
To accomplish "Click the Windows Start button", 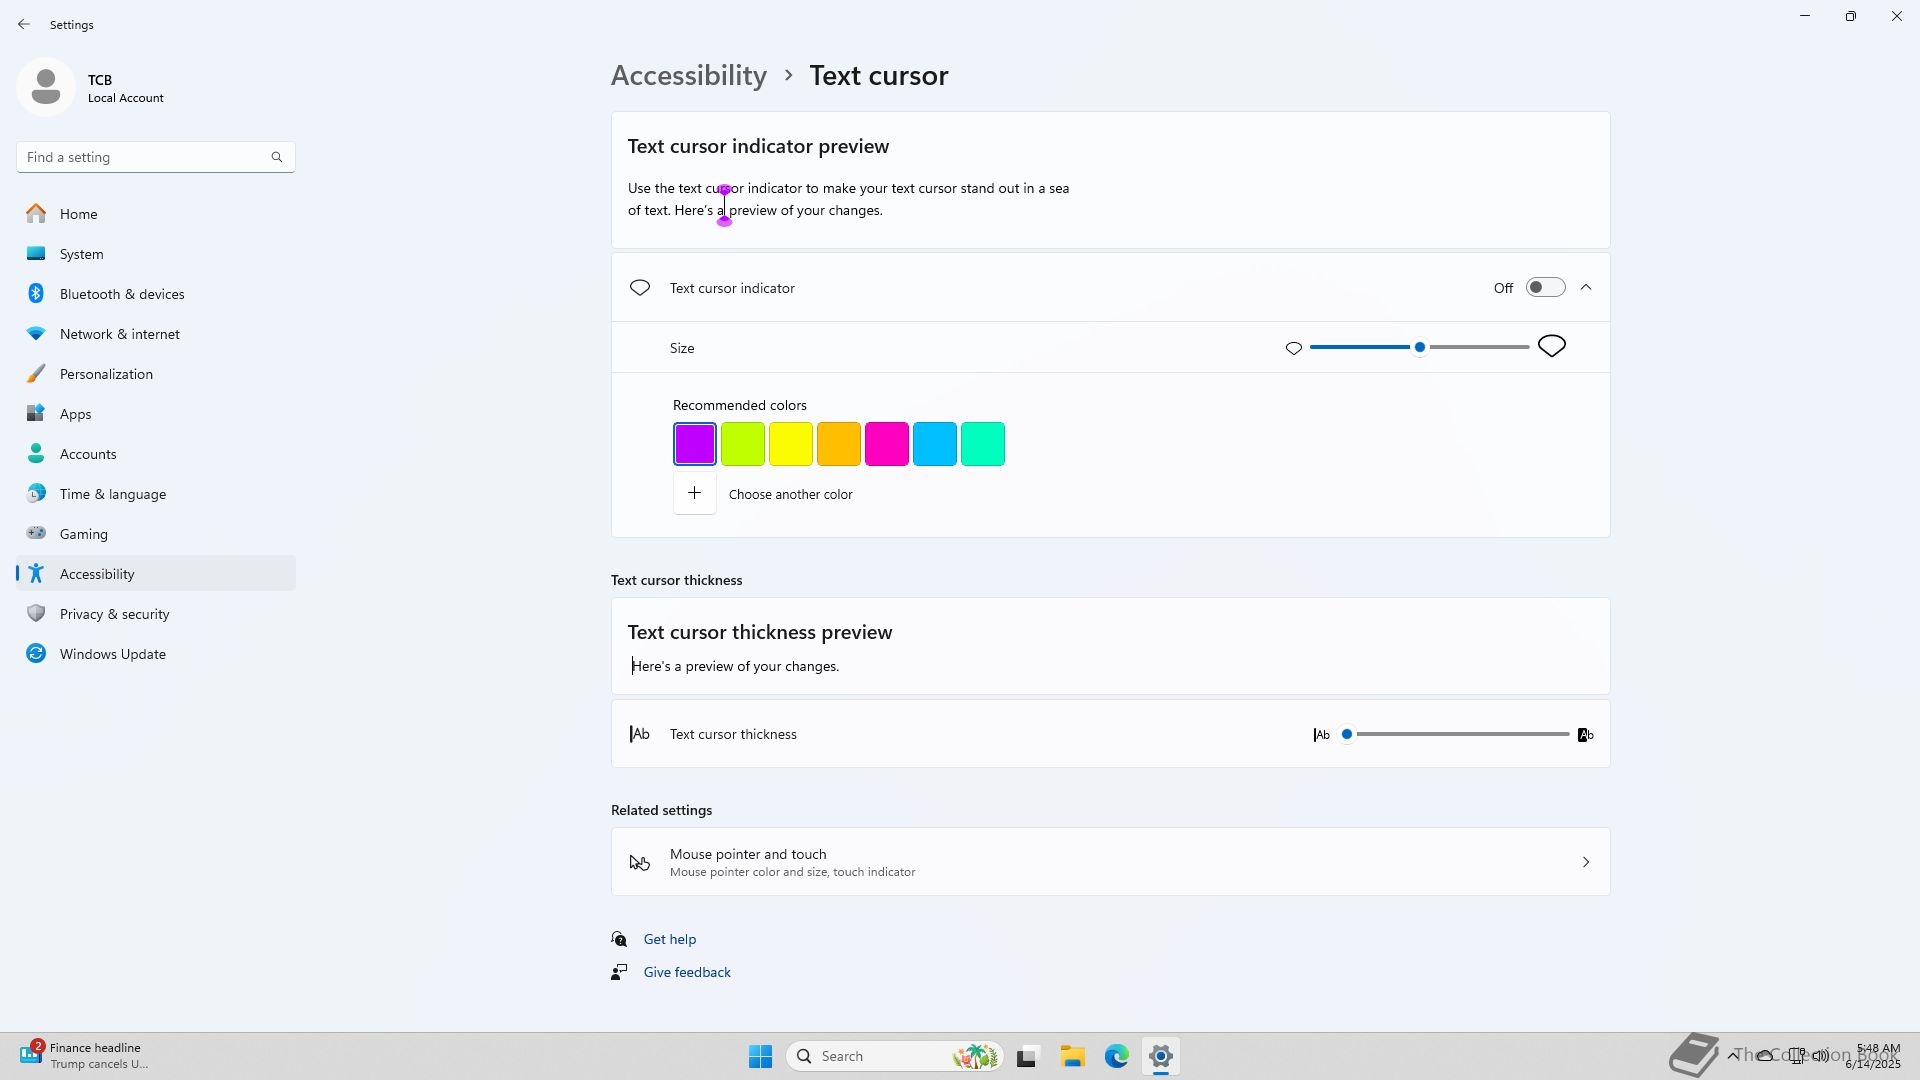I will tap(760, 1056).
